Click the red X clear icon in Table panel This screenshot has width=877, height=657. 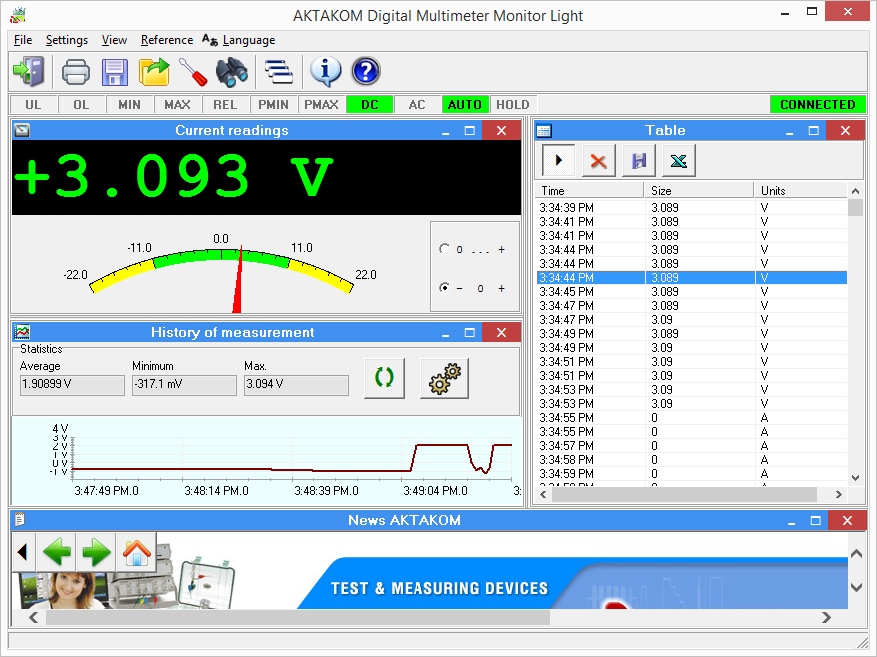pyautogui.click(x=598, y=160)
